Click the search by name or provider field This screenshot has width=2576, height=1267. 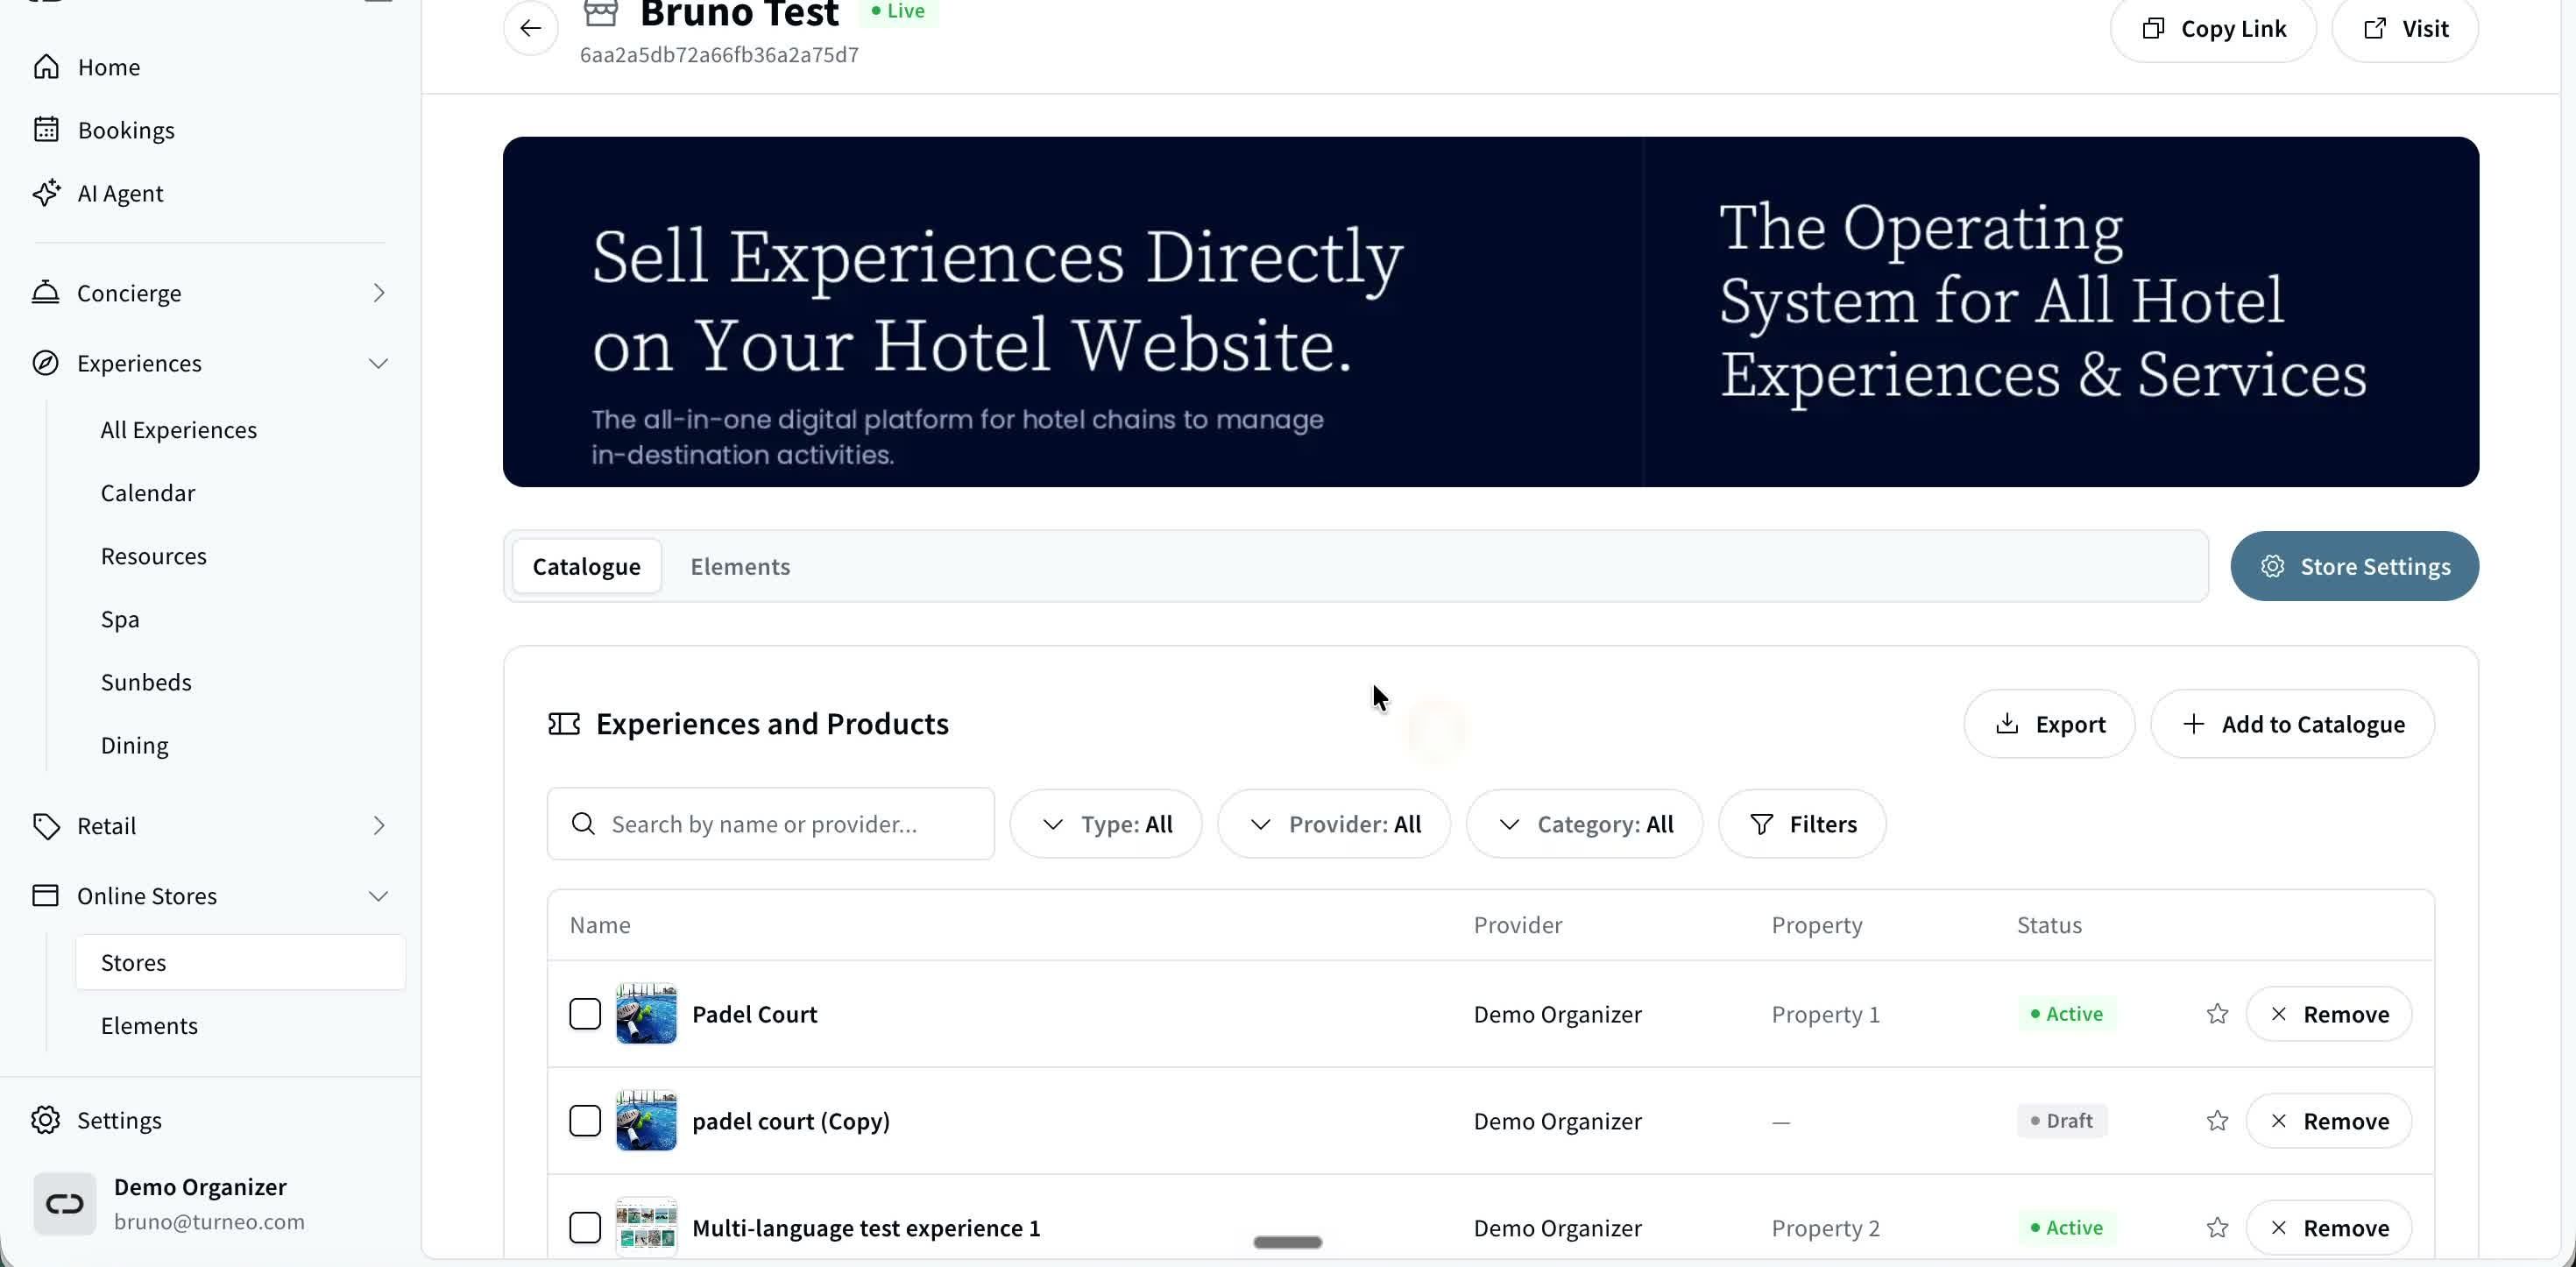(x=771, y=824)
